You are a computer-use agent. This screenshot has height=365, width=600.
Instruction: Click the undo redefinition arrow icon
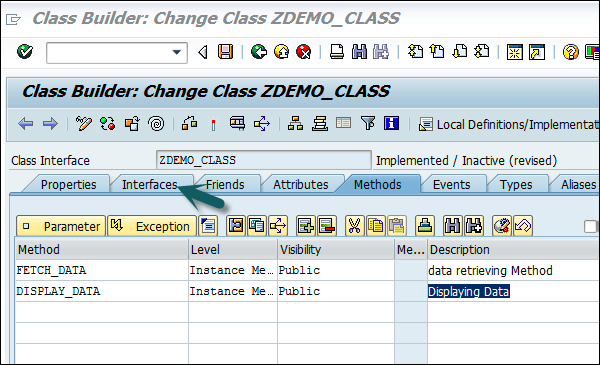point(523,226)
